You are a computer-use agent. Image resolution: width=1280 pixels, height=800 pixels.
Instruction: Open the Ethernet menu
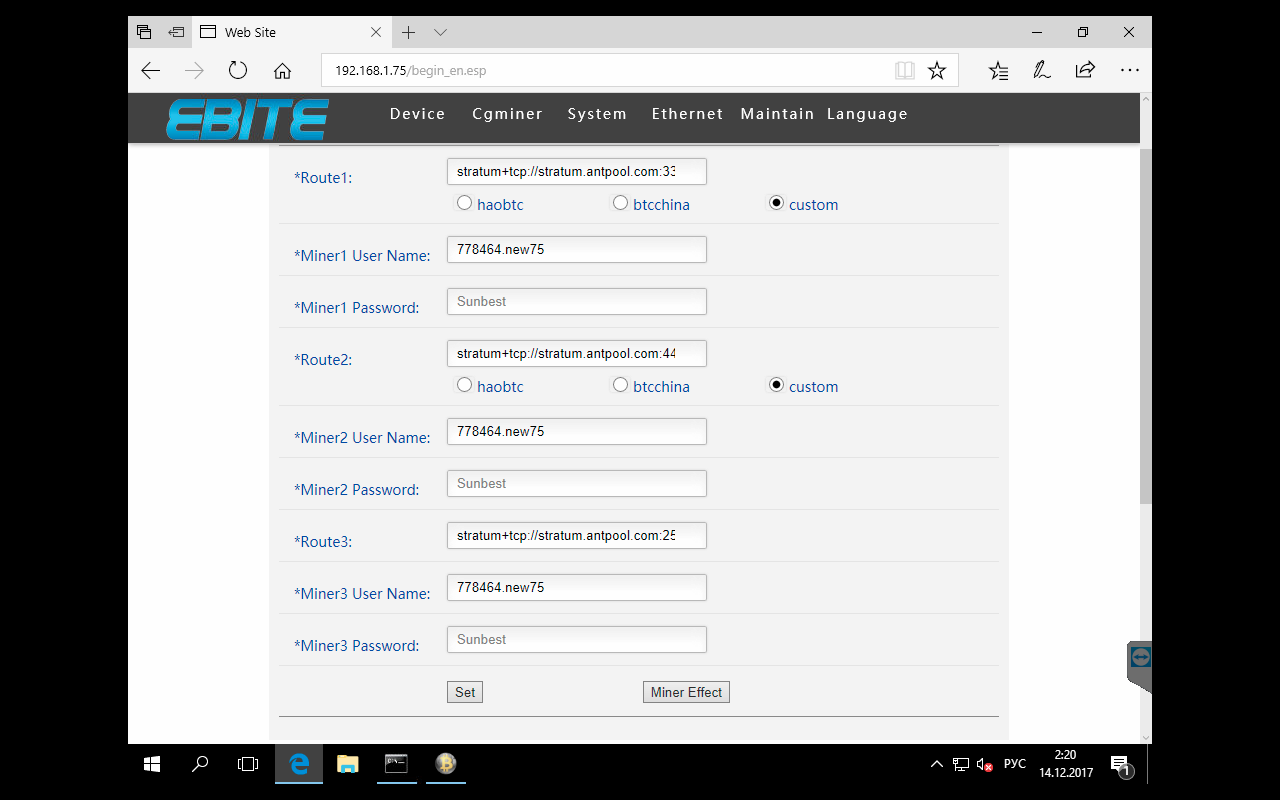point(687,114)
